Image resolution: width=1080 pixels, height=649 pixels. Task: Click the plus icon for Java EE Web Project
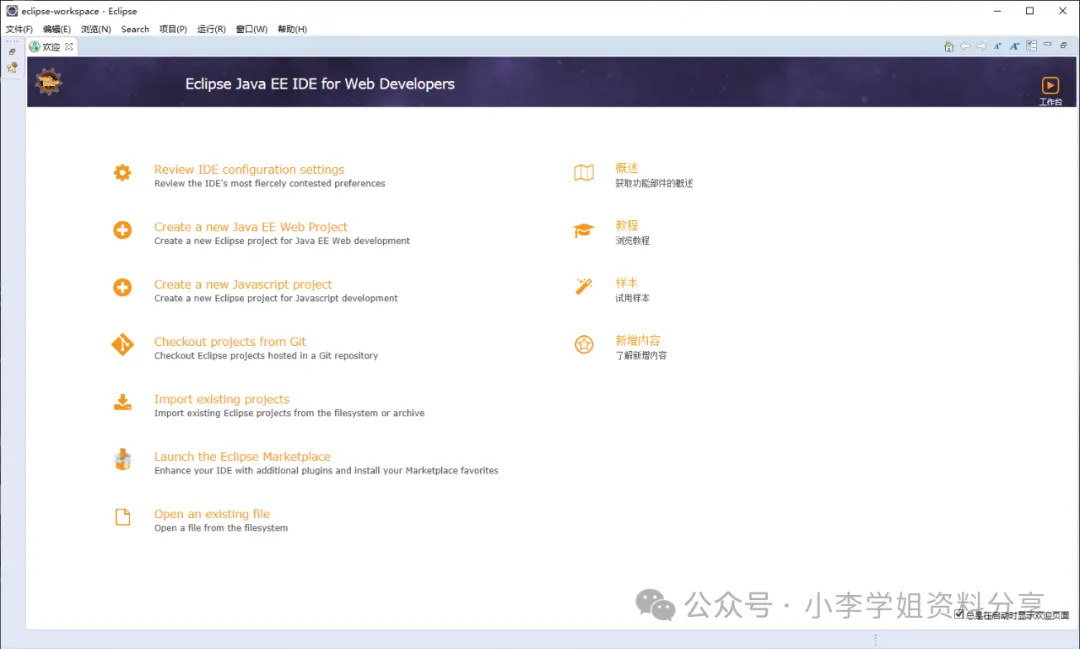point(123,229)
